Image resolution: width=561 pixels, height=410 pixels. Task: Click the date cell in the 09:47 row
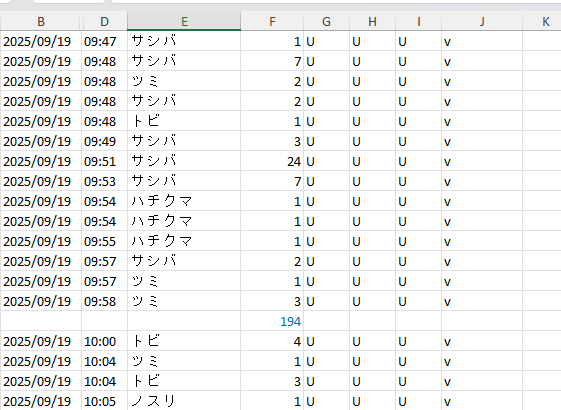click(41, 41)
